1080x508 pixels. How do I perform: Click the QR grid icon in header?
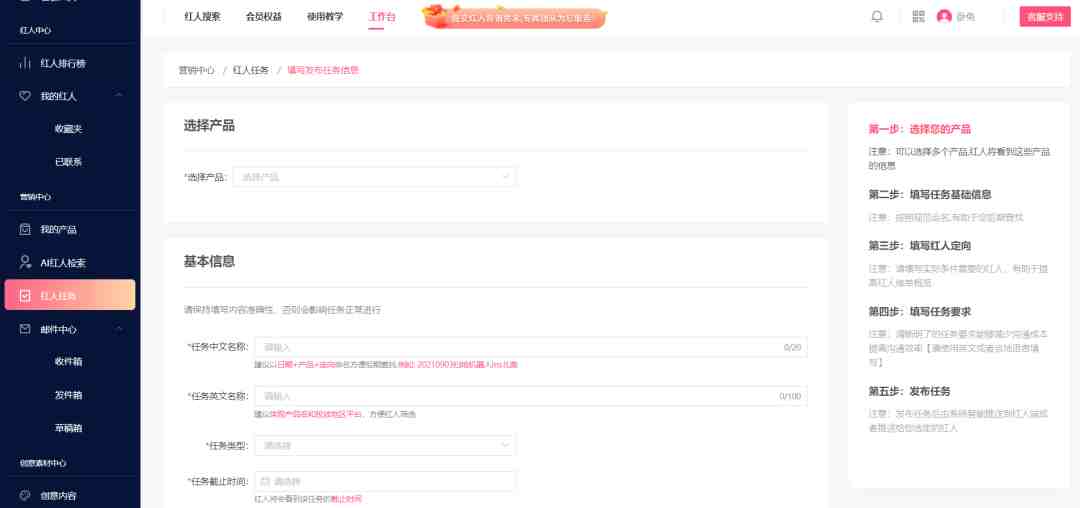tap(918, 17)
